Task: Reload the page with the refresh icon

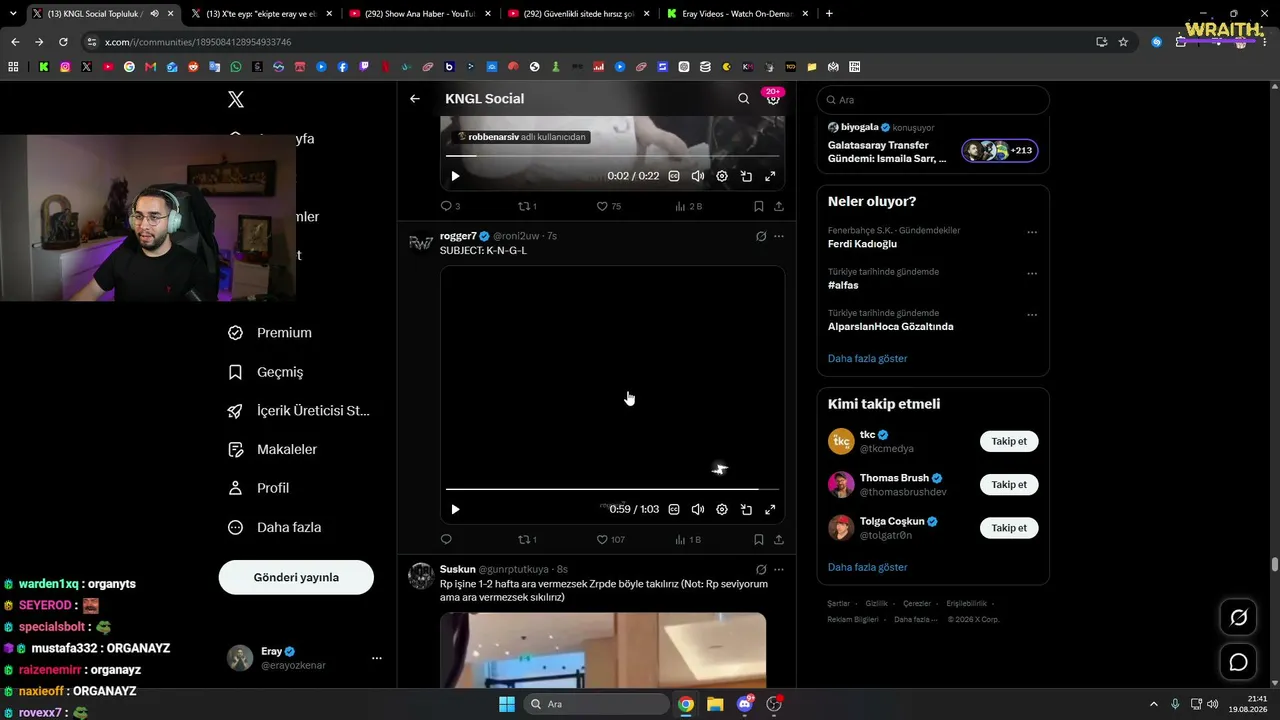Action: (63, 42)
